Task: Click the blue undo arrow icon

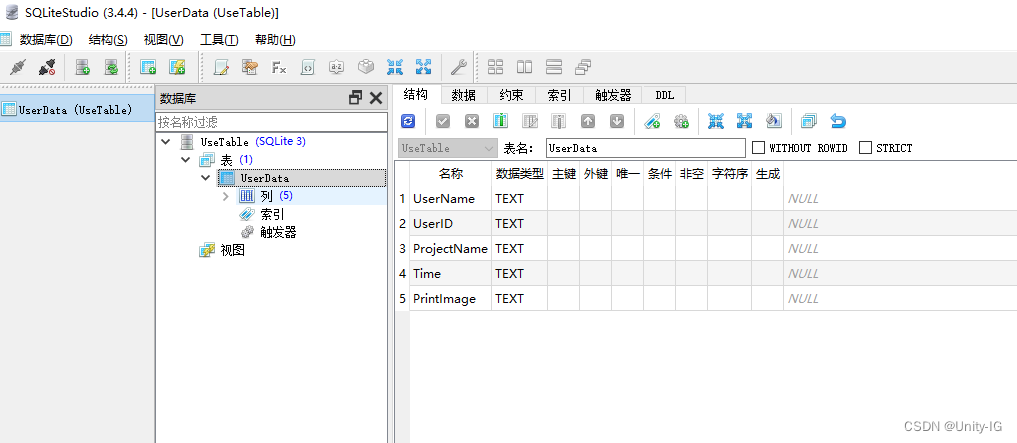Action: click(838, 121)
